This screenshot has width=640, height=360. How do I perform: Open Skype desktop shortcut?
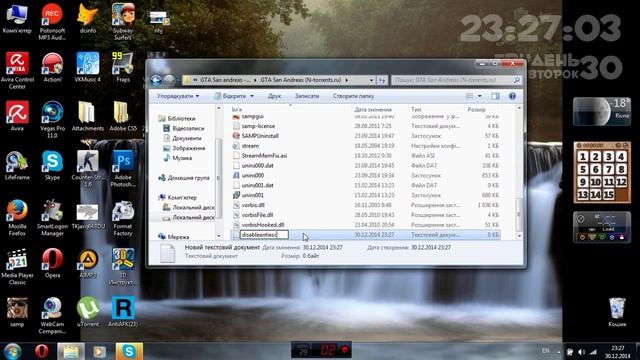(52, 166)
